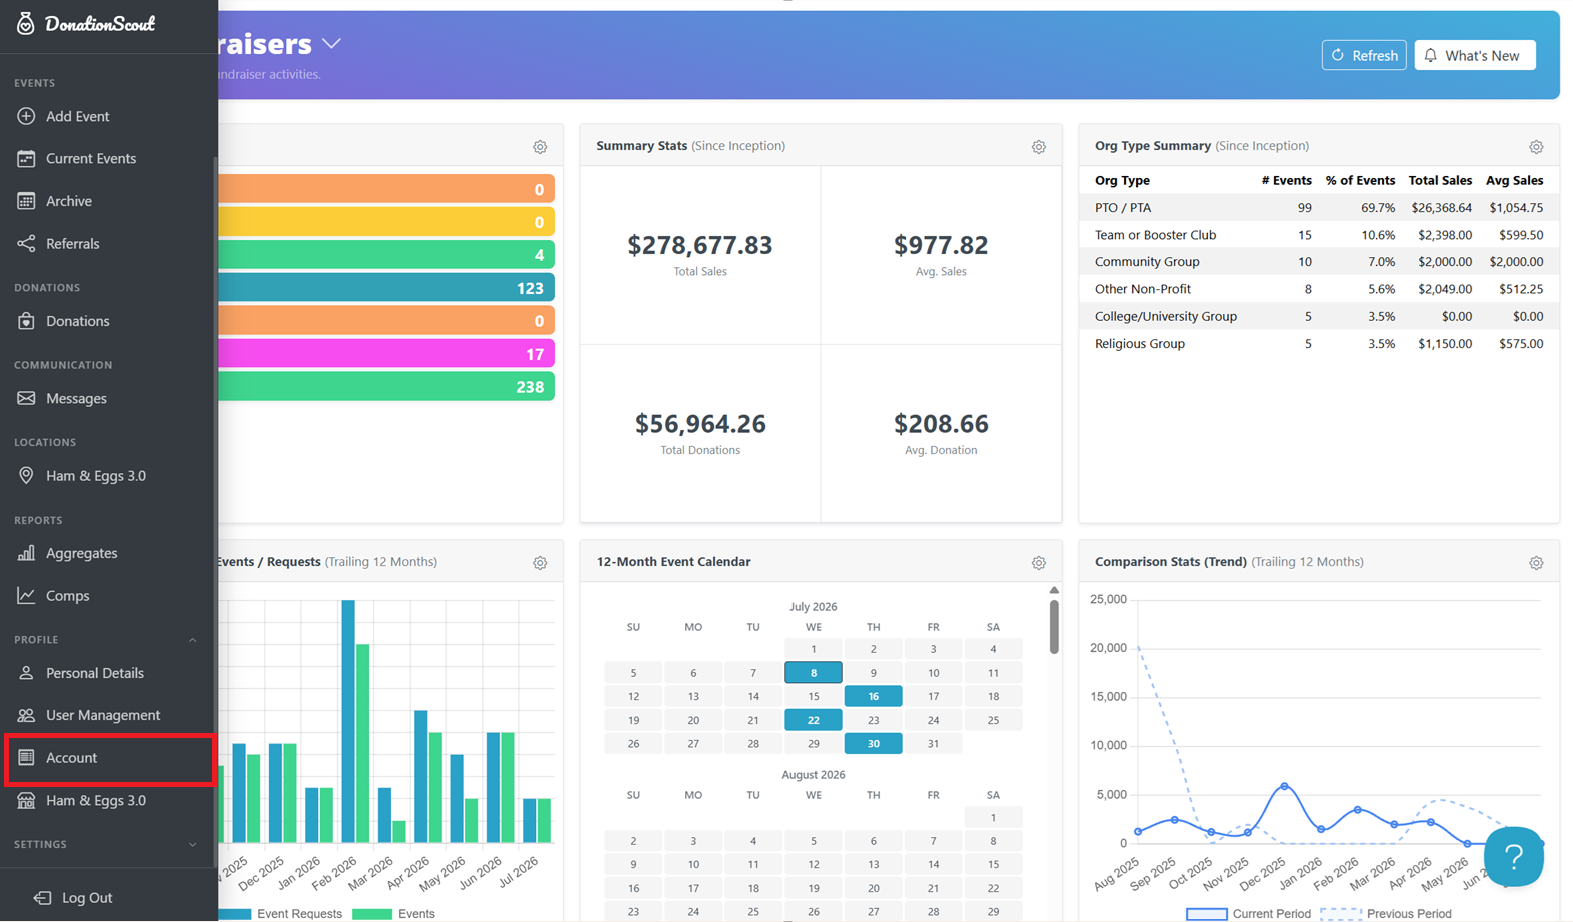Toggle Event Requests legend series
The image size is (1573, 922).
(x=279, y=914)
